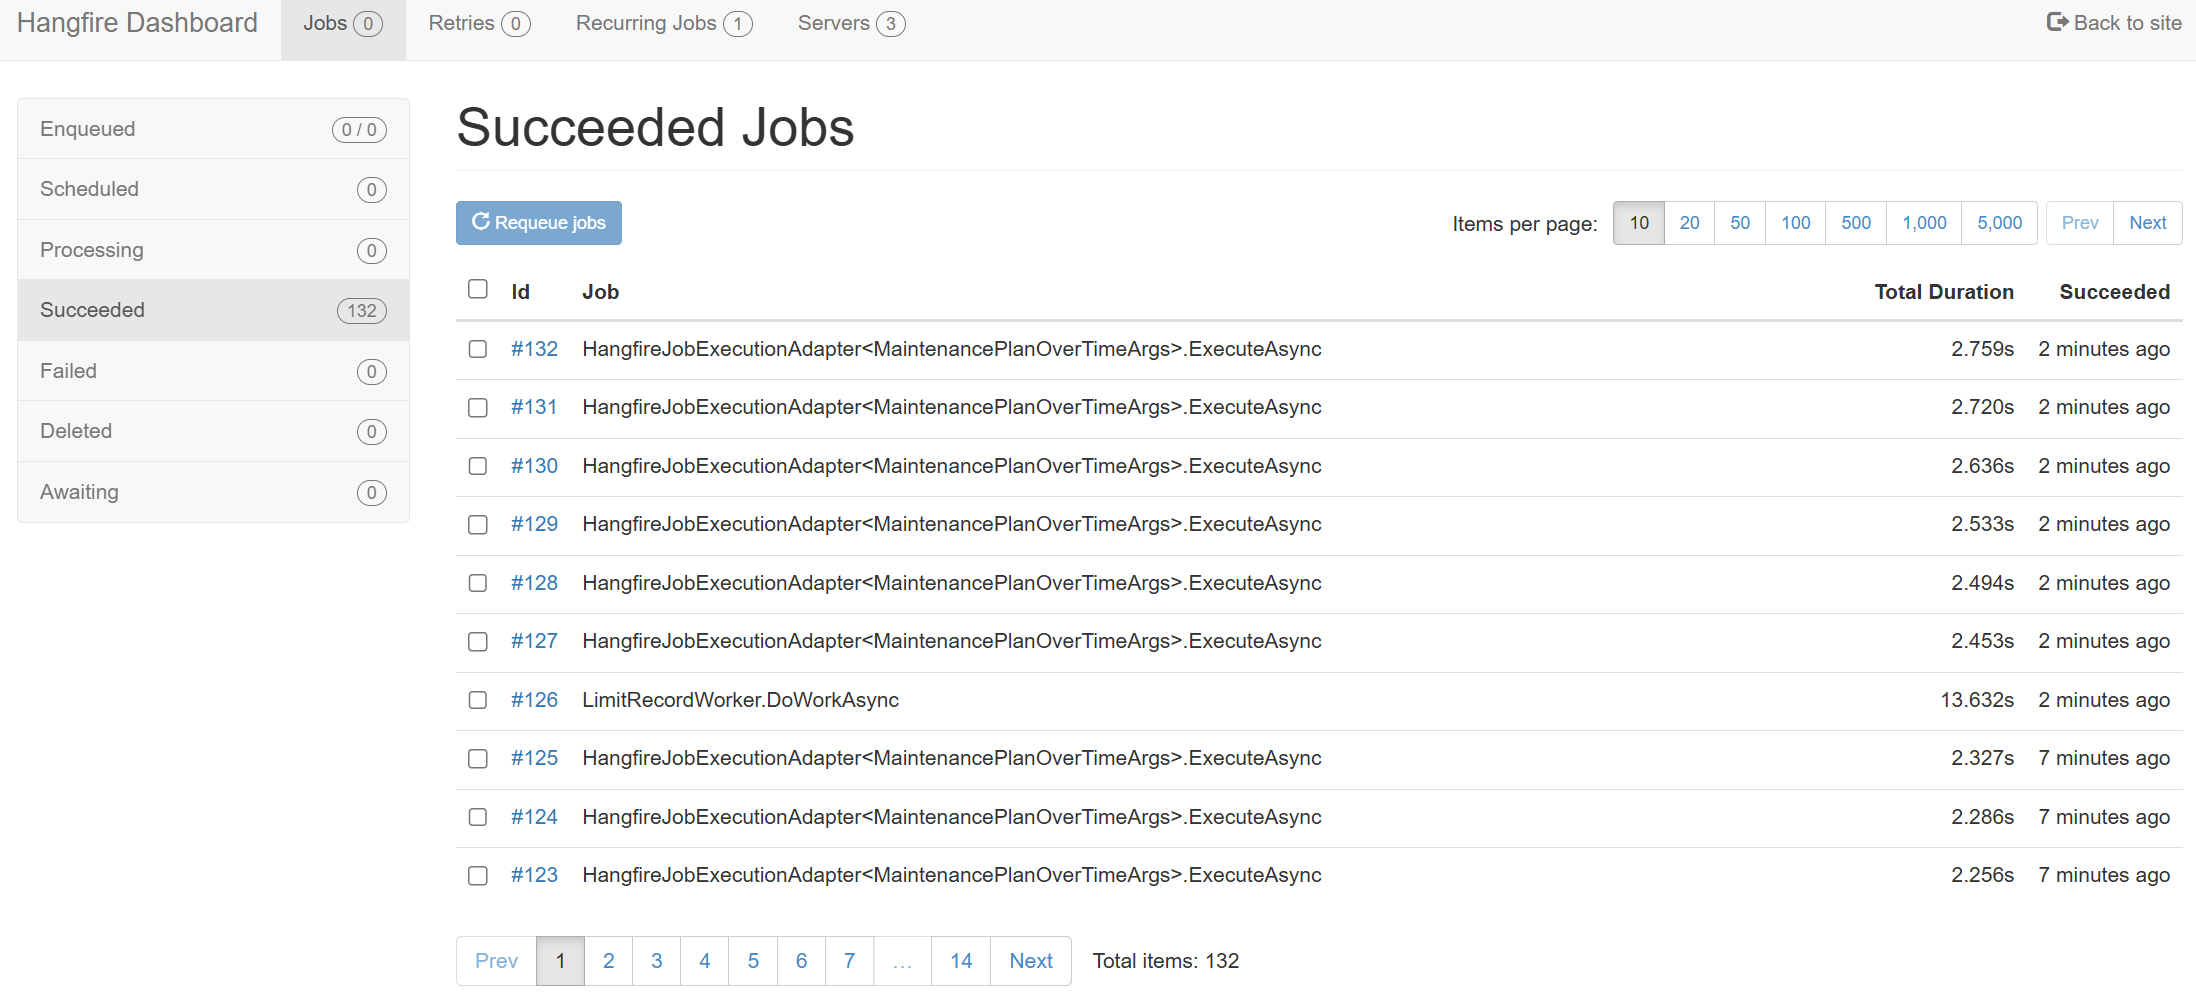Viewport: 2196px width, 993px height.
Task: Check the box for job #123
Action: click(478, 876)
